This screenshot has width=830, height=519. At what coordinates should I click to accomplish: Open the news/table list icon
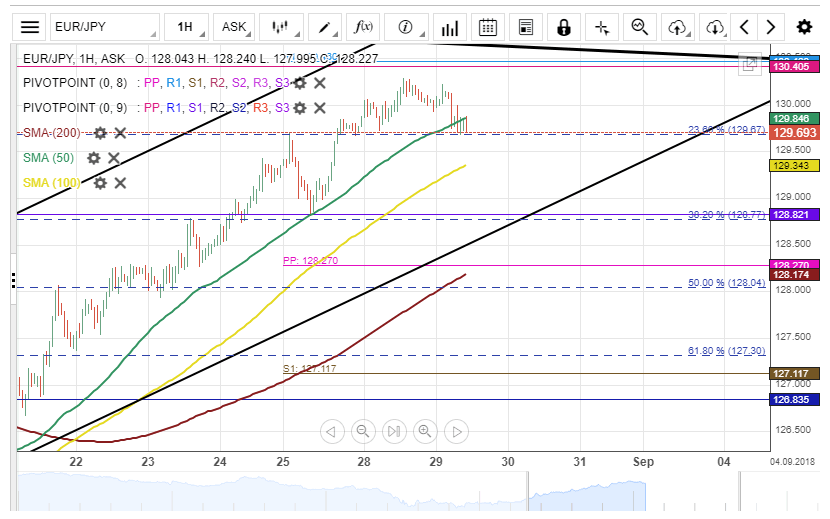[x=526, y=27]
